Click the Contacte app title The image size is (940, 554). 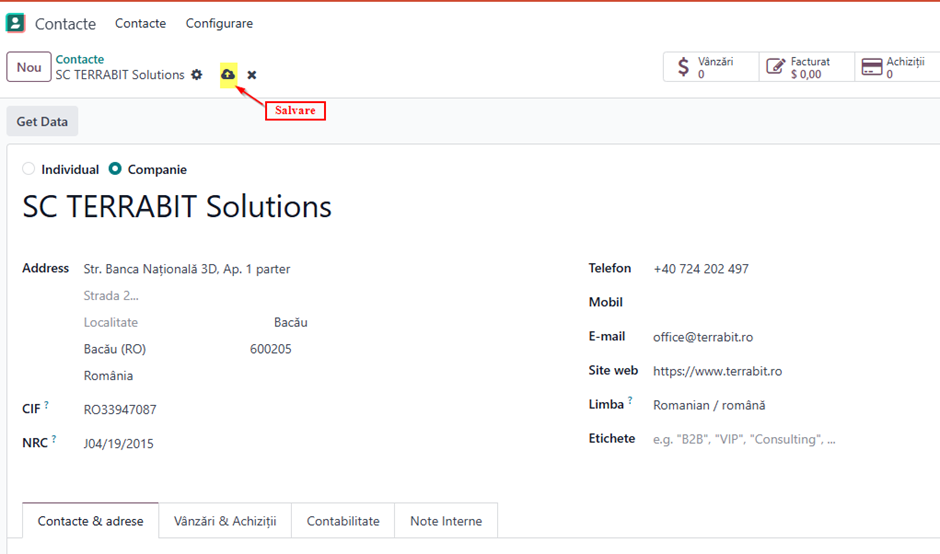click(65, 24)
